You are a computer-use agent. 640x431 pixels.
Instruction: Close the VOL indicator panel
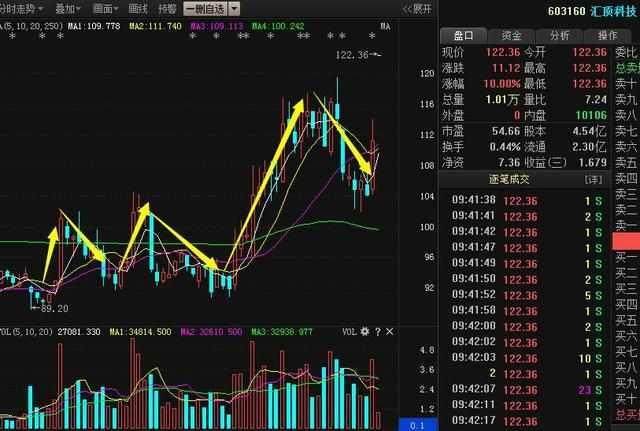(390, 331)
